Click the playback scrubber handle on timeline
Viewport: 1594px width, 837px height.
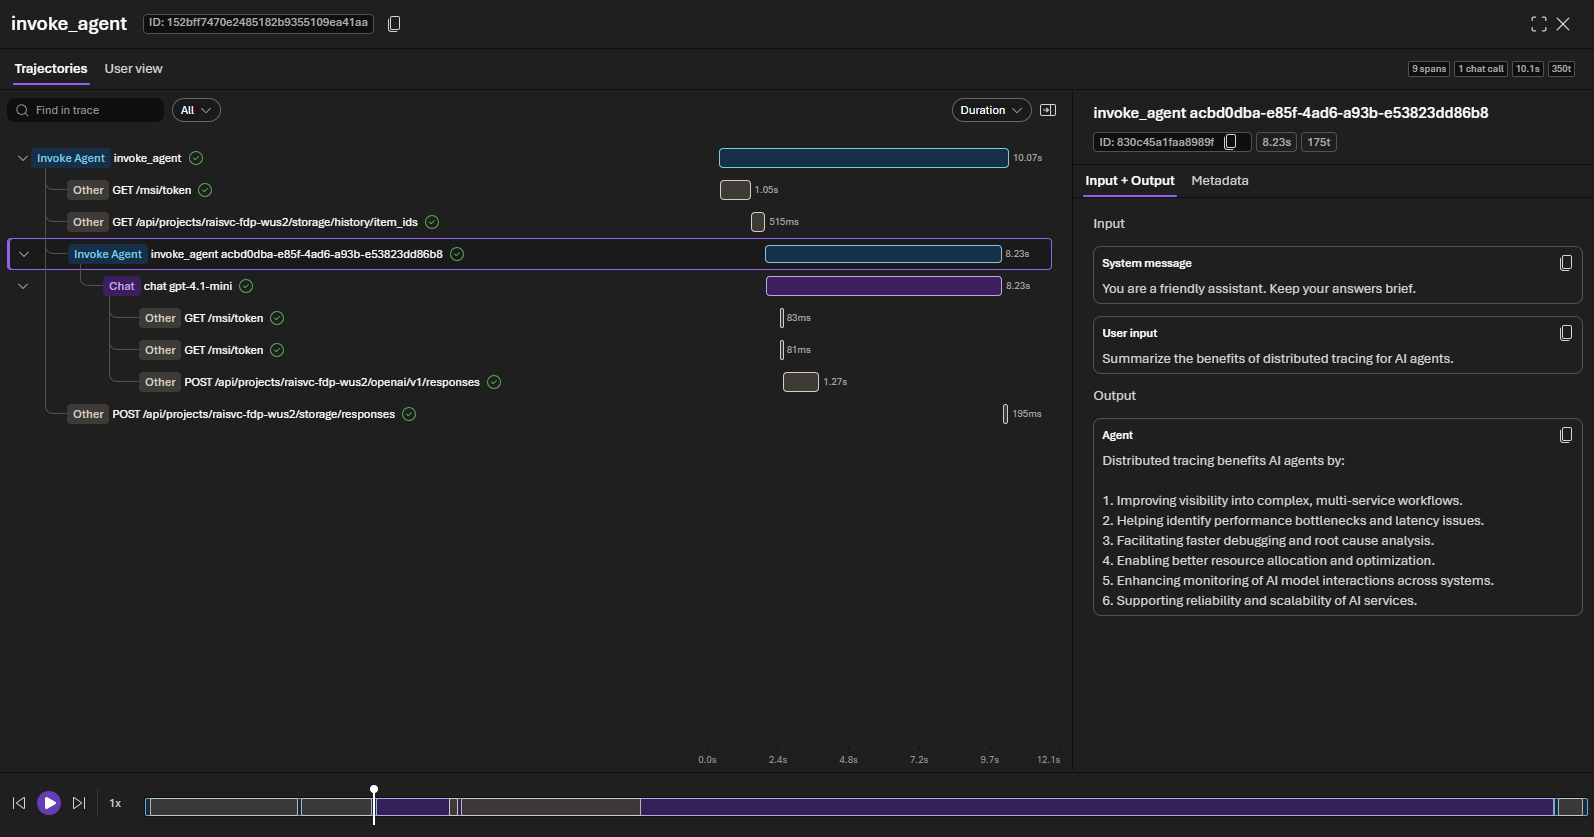(x=374, y=790)
